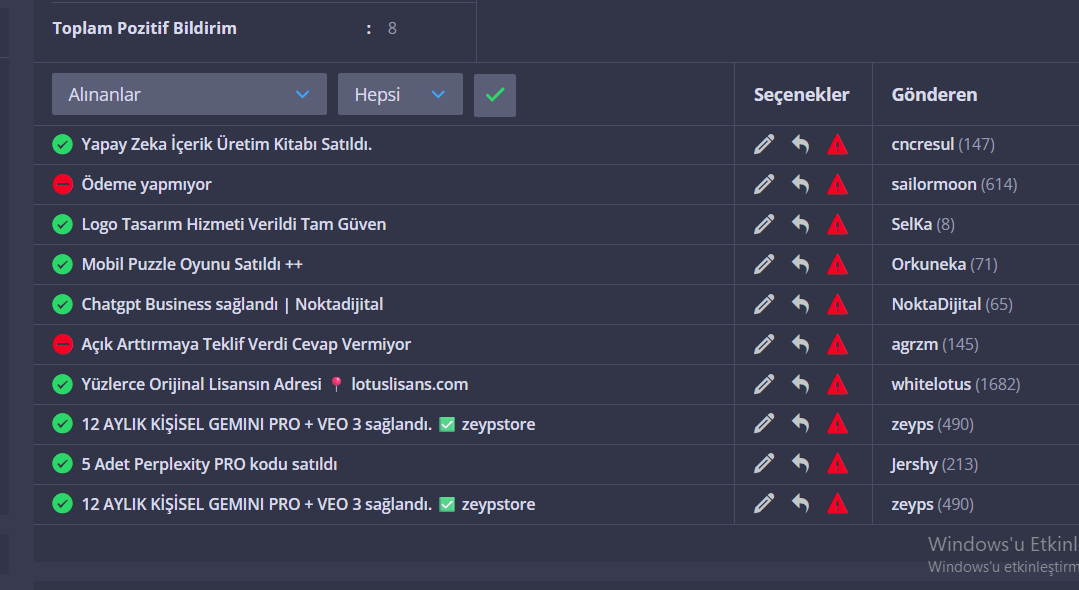This screenshot has height=590, width=1079.
Task: Click the 'Seçenekler' column header
Action: 801,95
